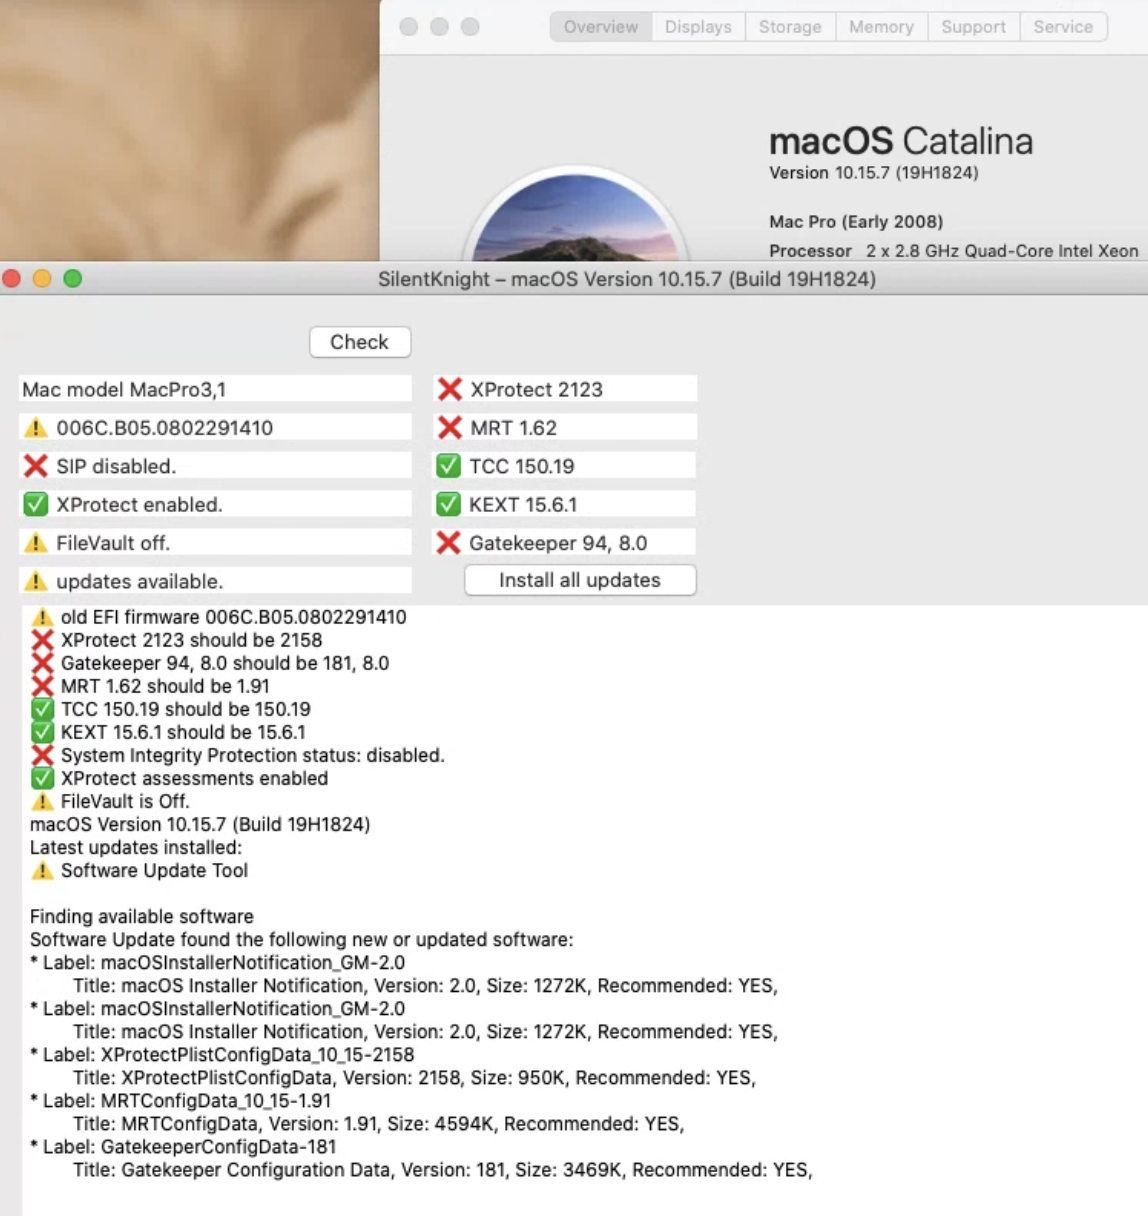Click warning icon beside FileVault is Off
Screen dimensions: 1148x1216
(x=42, y=801)
